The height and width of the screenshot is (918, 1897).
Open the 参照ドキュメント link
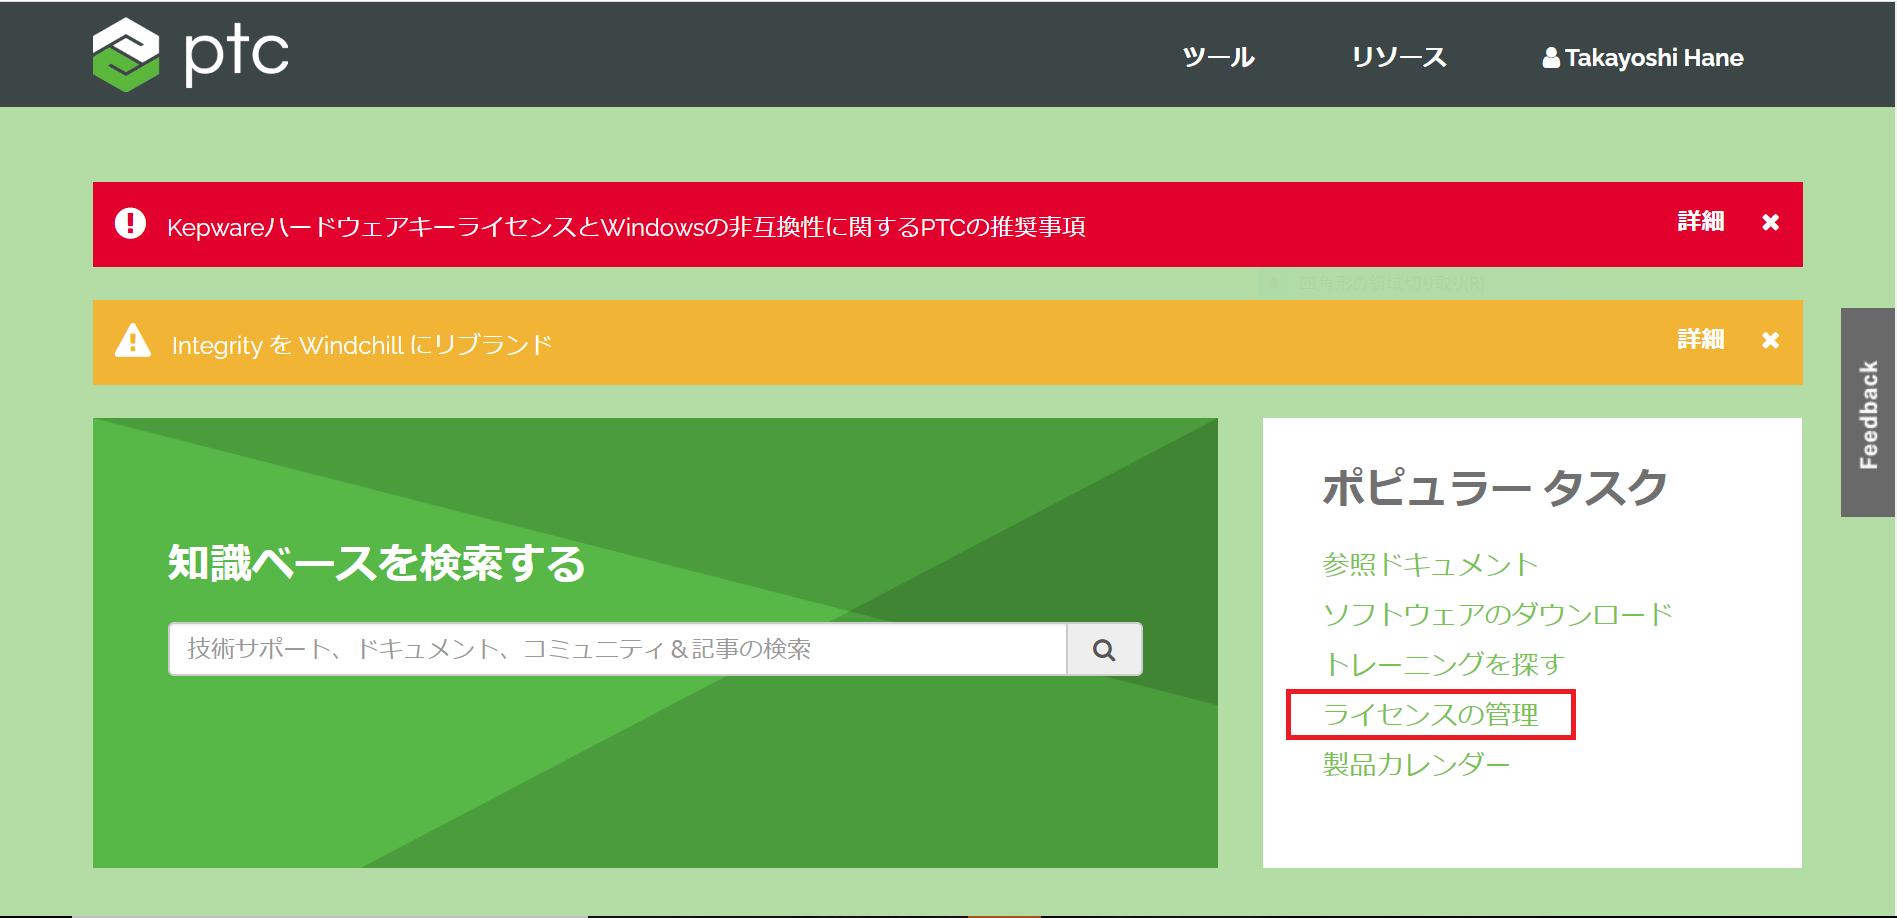point(1430,565)
